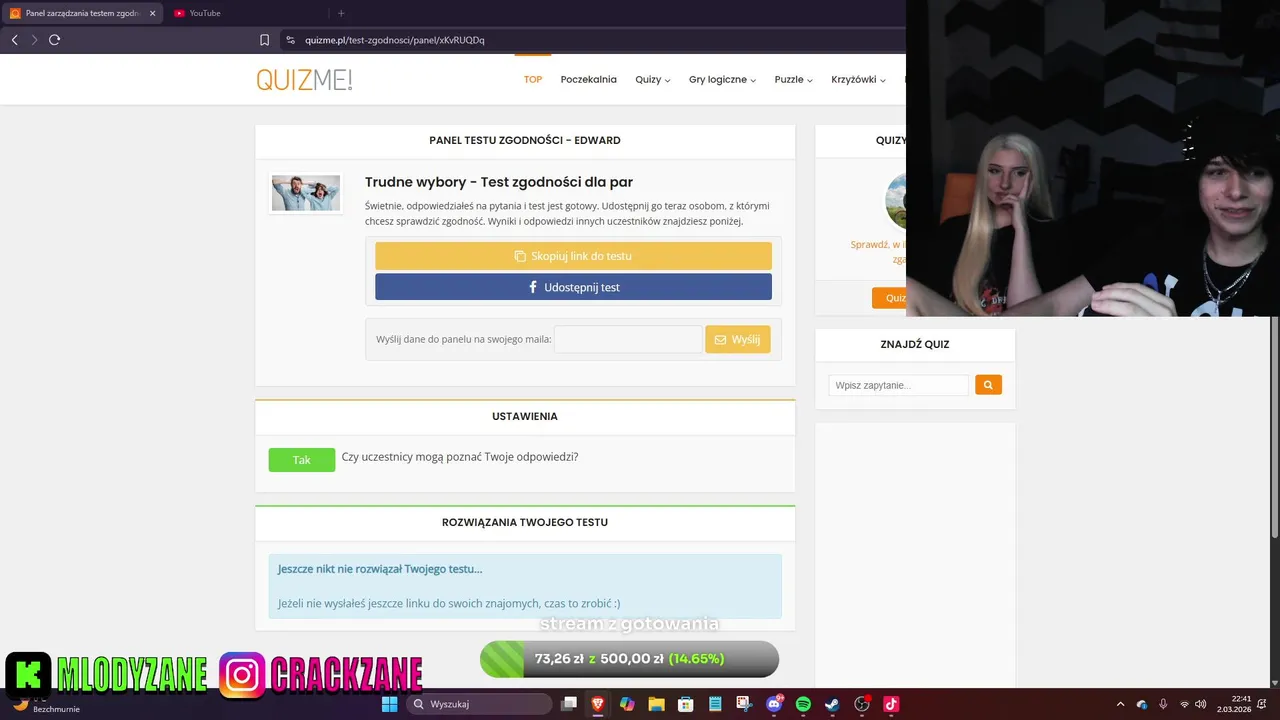Image resolution: width=1280 pixels, height=720 pixels.
Task: Click the browser back arrow
Action: pos(14,40)
